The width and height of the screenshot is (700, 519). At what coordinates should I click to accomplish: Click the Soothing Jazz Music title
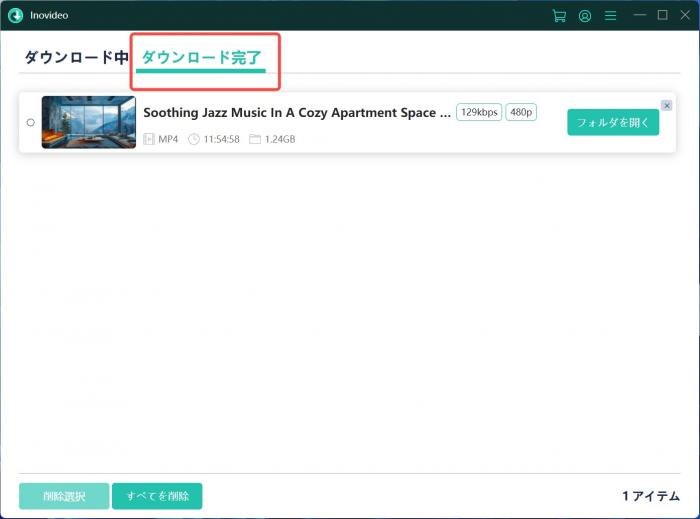[x=297, y=112]
